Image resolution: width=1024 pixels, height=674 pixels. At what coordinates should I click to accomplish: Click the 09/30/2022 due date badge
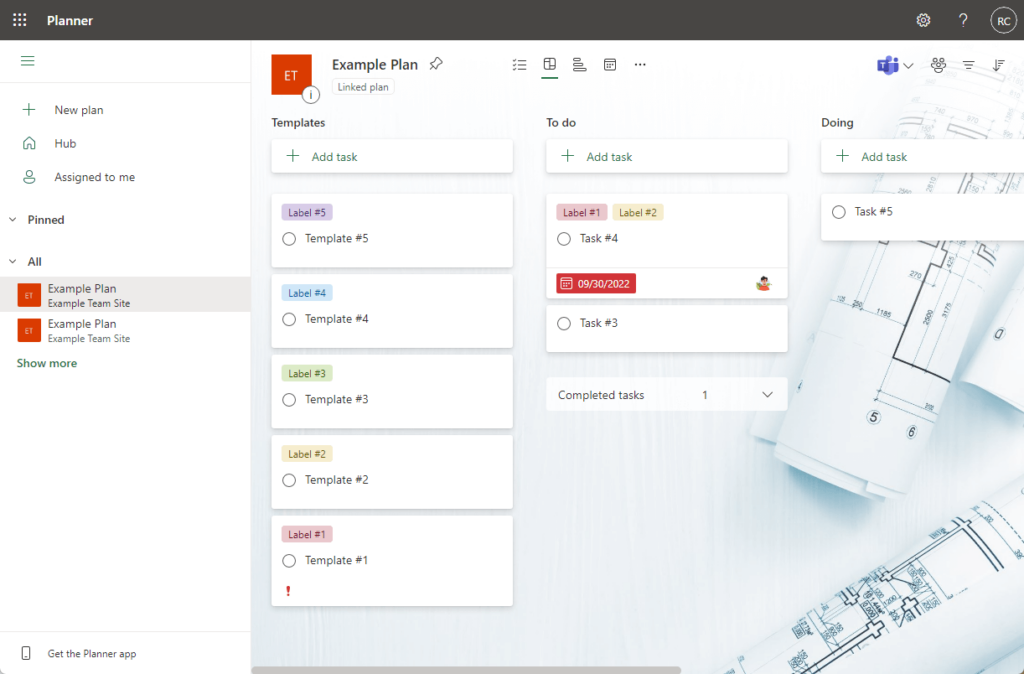596,283
